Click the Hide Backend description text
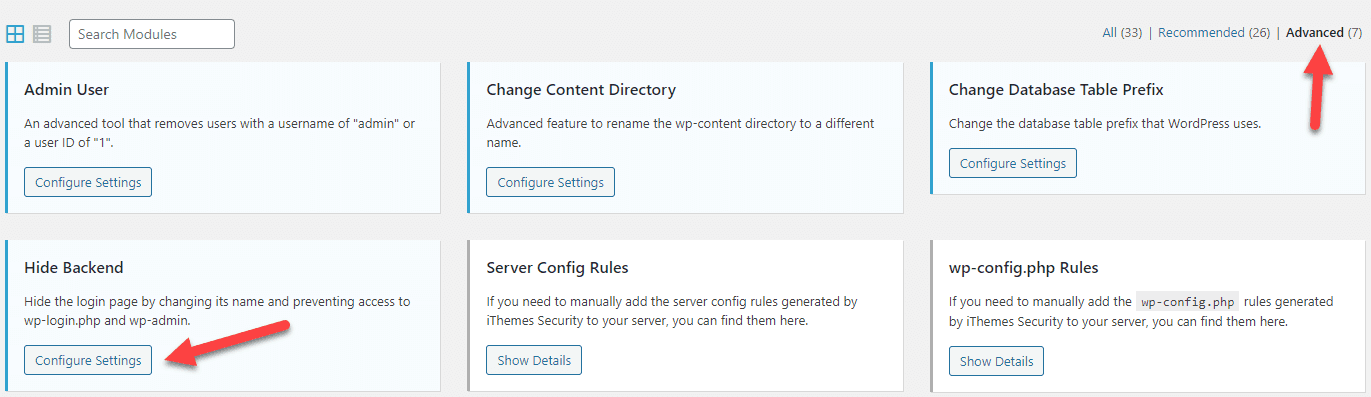 point(217,311)
